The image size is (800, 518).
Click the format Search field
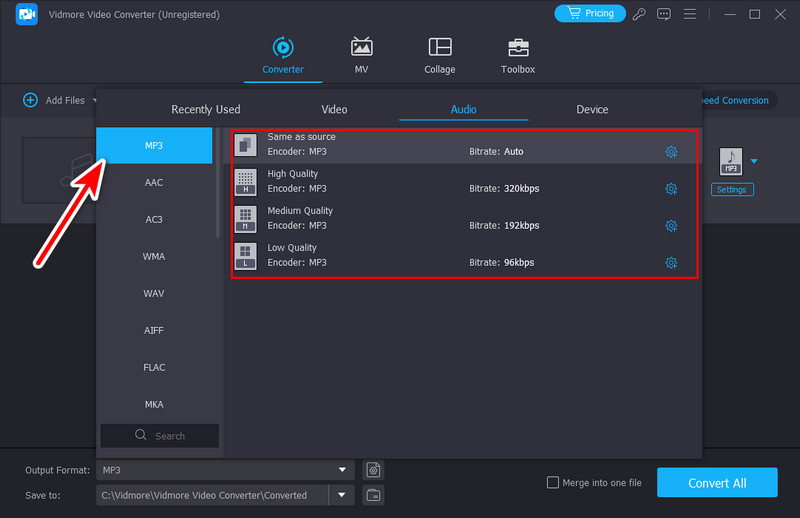tap(160, 436)
